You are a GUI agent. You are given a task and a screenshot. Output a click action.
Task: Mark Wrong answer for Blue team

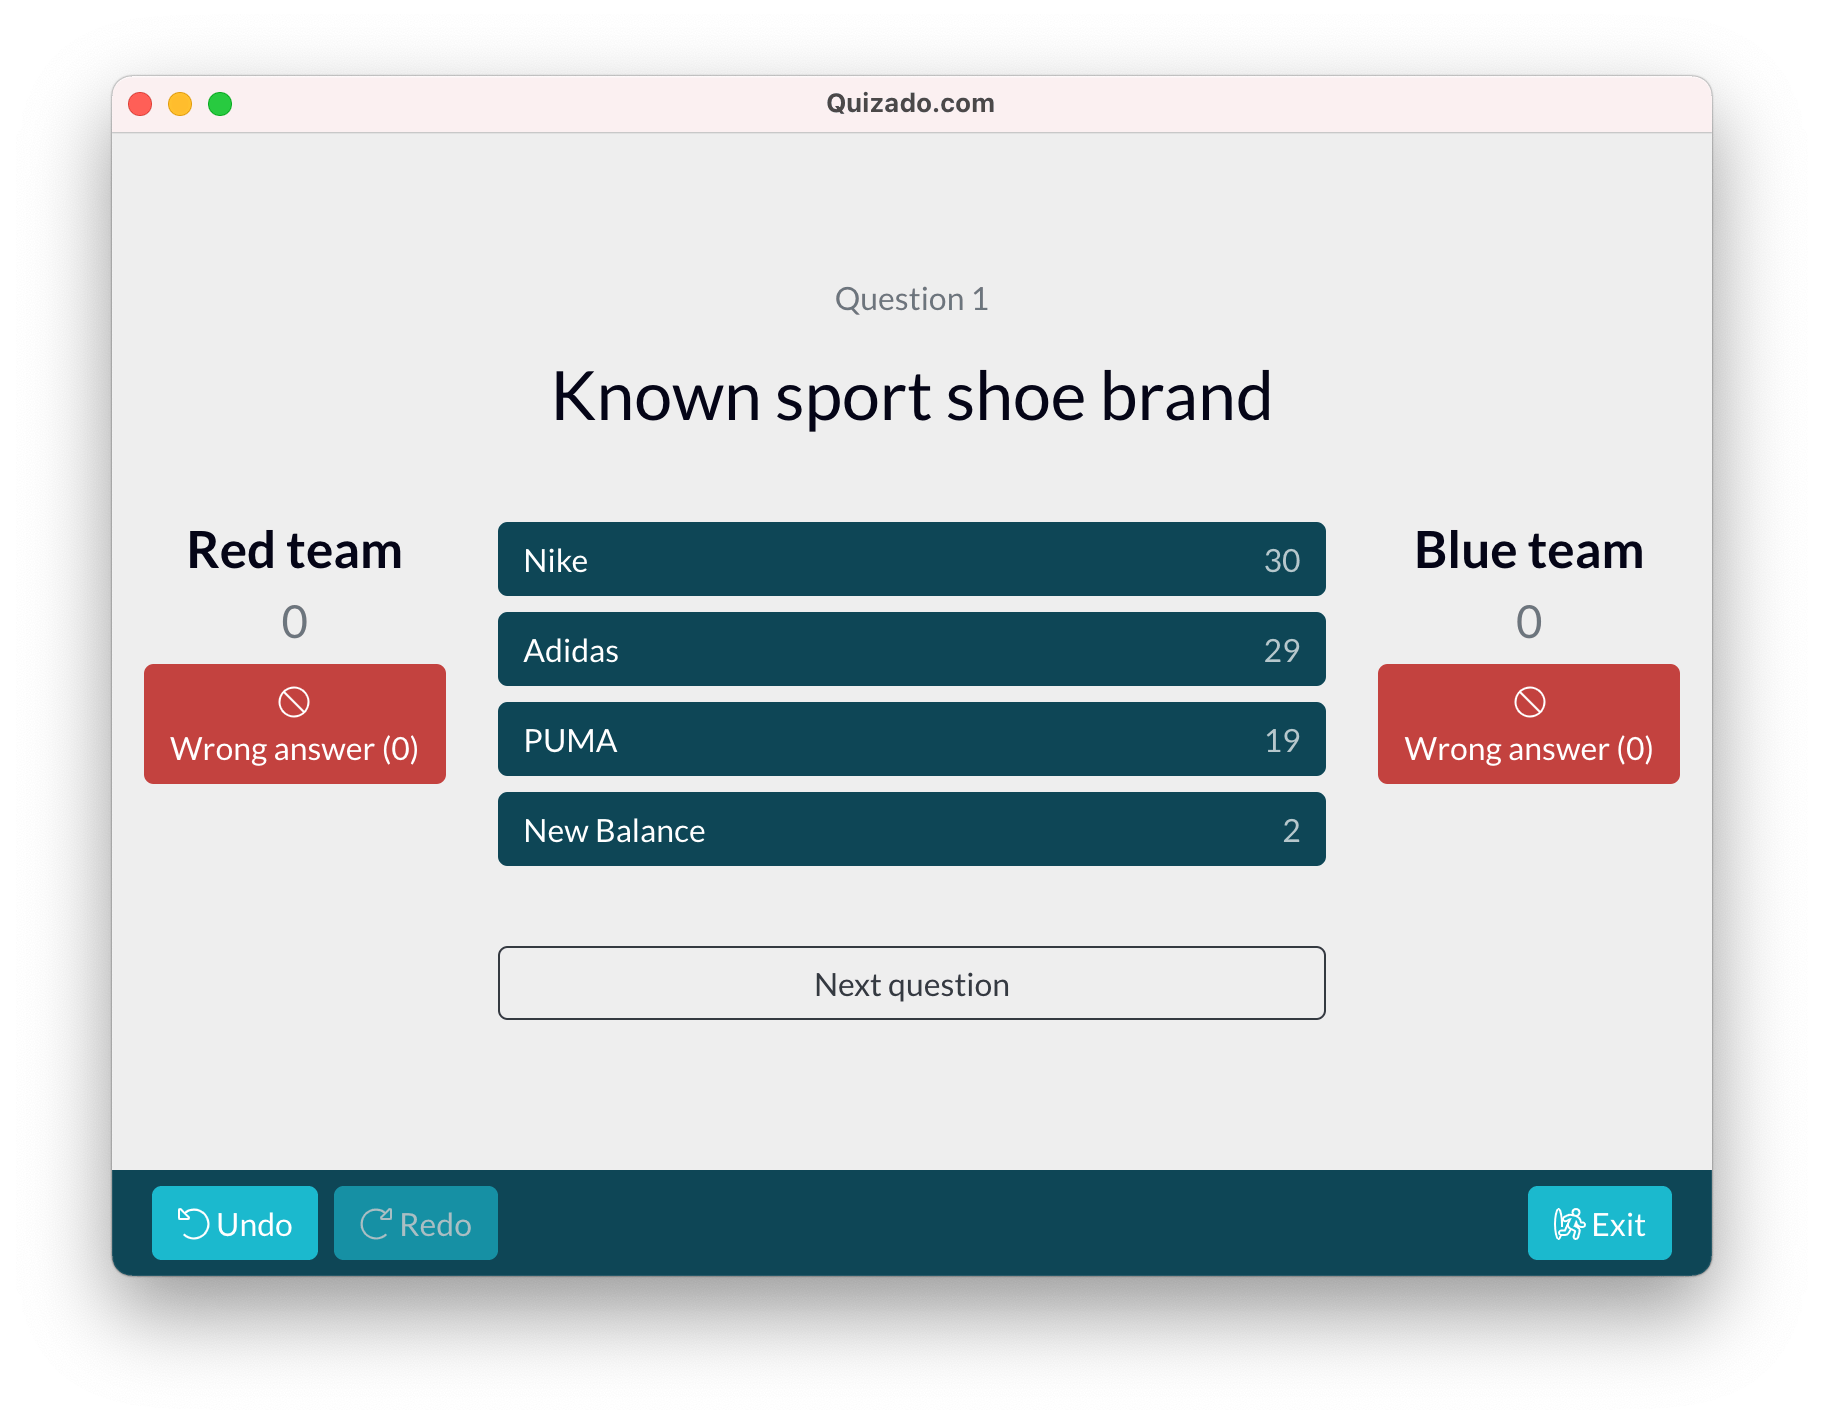point(1529,724)
